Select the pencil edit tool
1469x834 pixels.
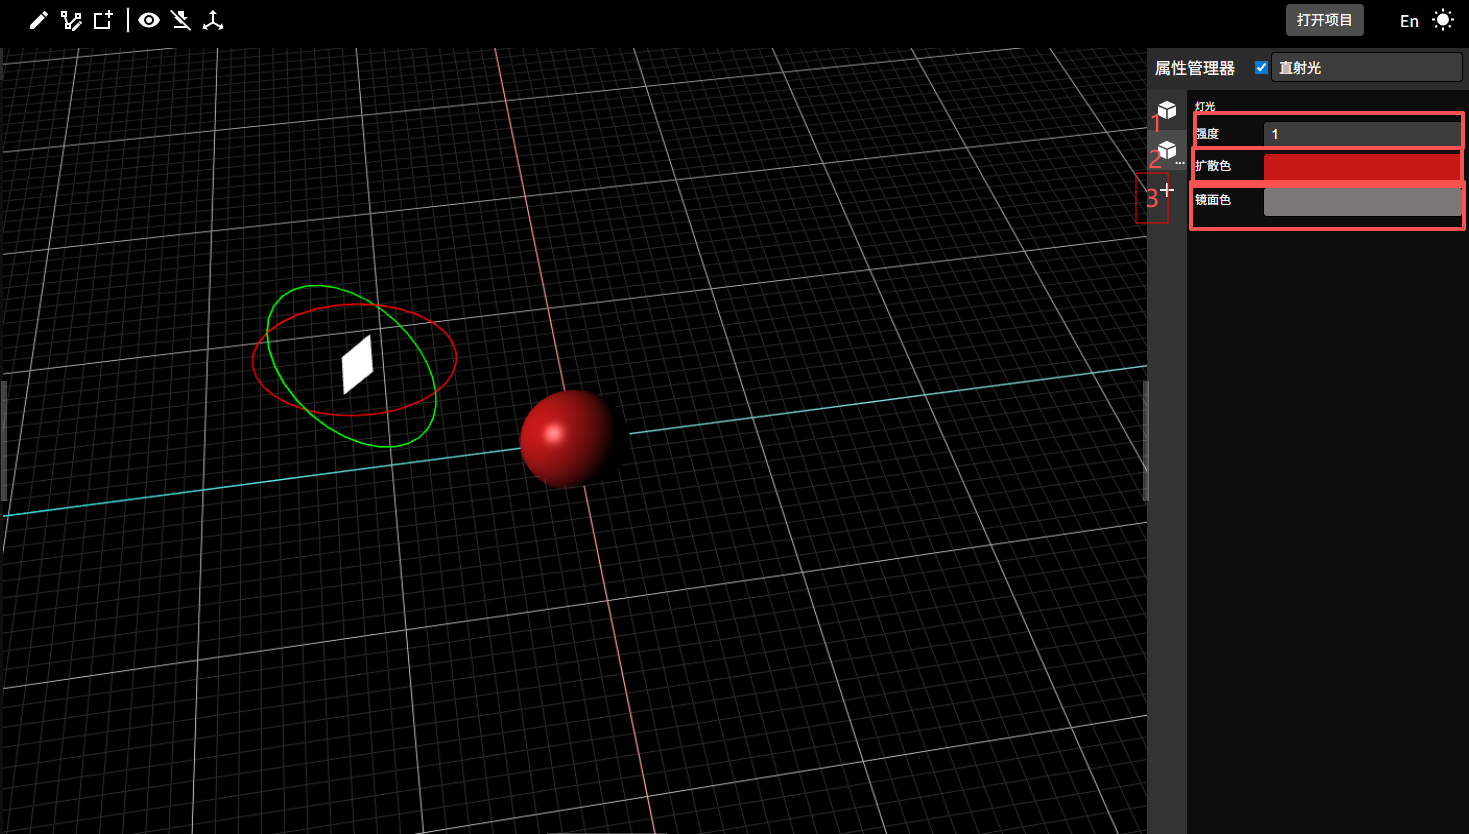pos(38,20)
